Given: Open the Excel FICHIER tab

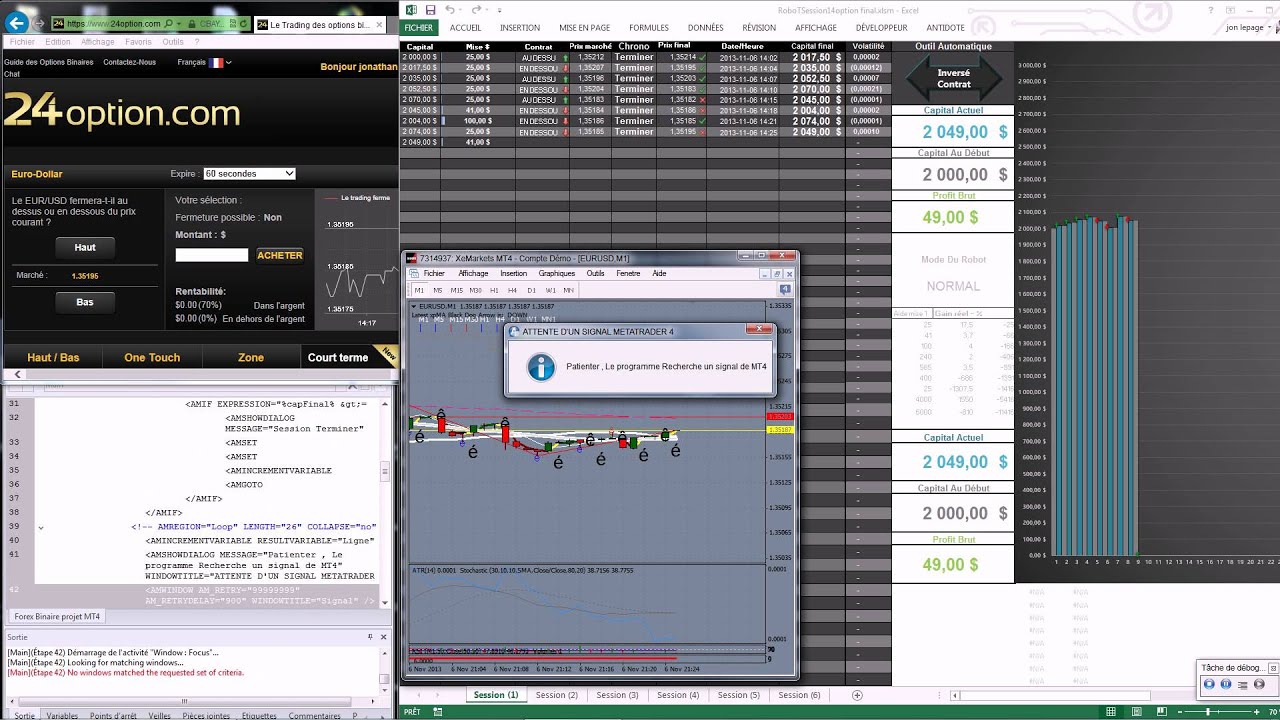Looking at the screenshot, I should (418, 28).
